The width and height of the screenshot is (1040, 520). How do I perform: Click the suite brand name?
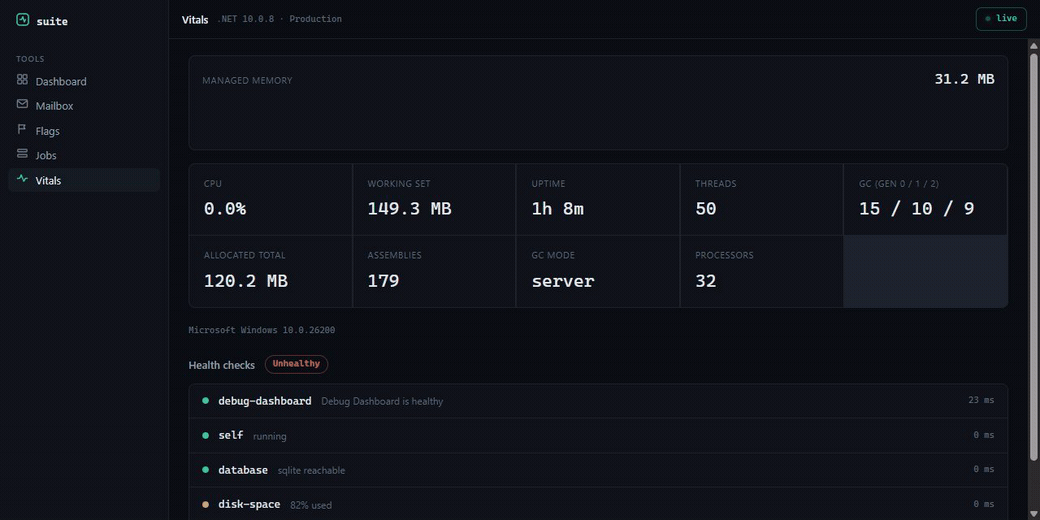point(52,21)
